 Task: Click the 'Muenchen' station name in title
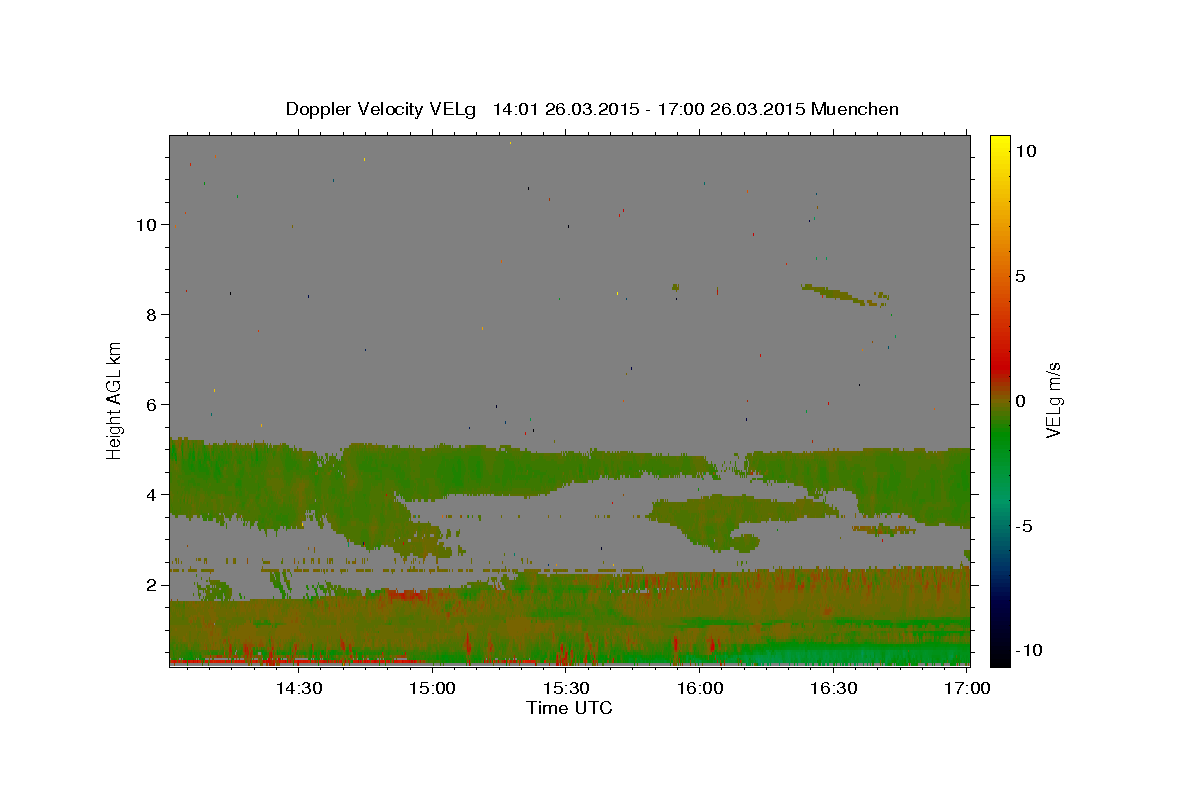(x=856, y=109)
